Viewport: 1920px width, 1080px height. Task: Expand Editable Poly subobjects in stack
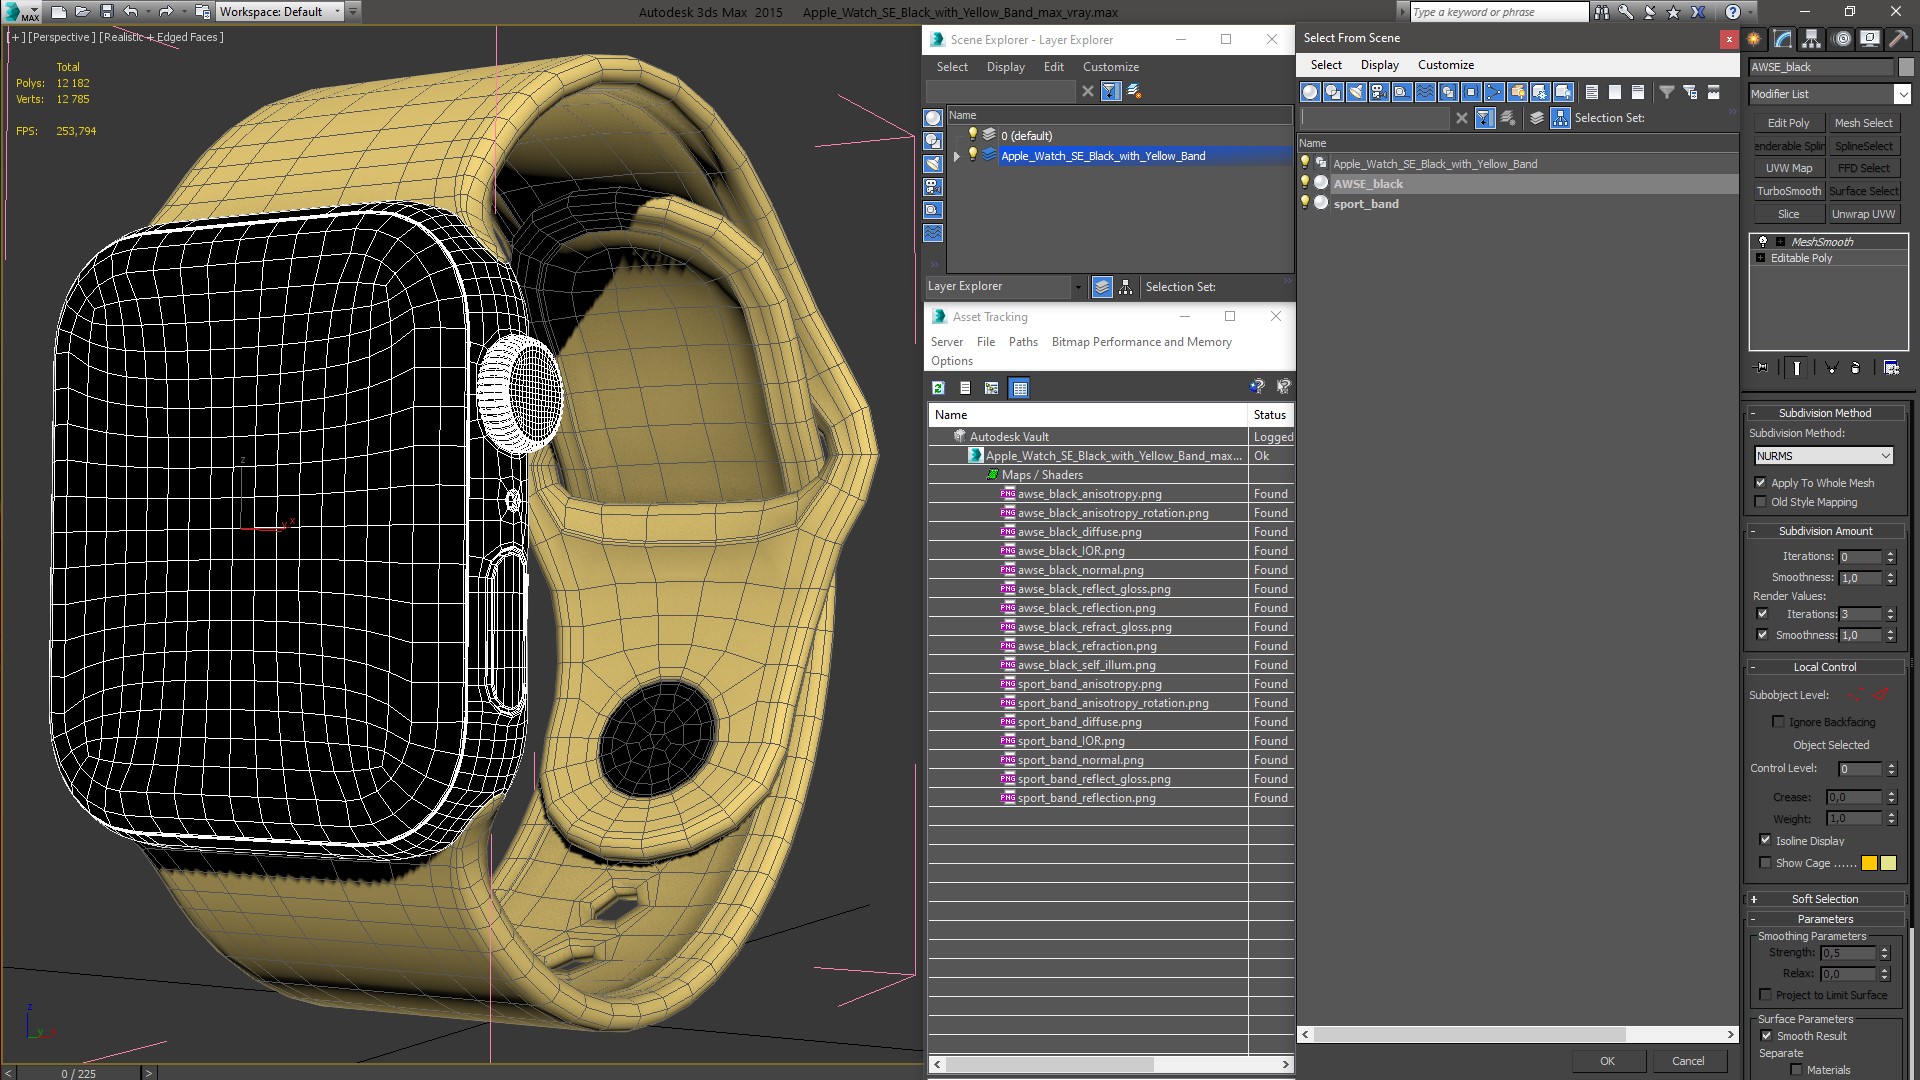coord(1761,258)
